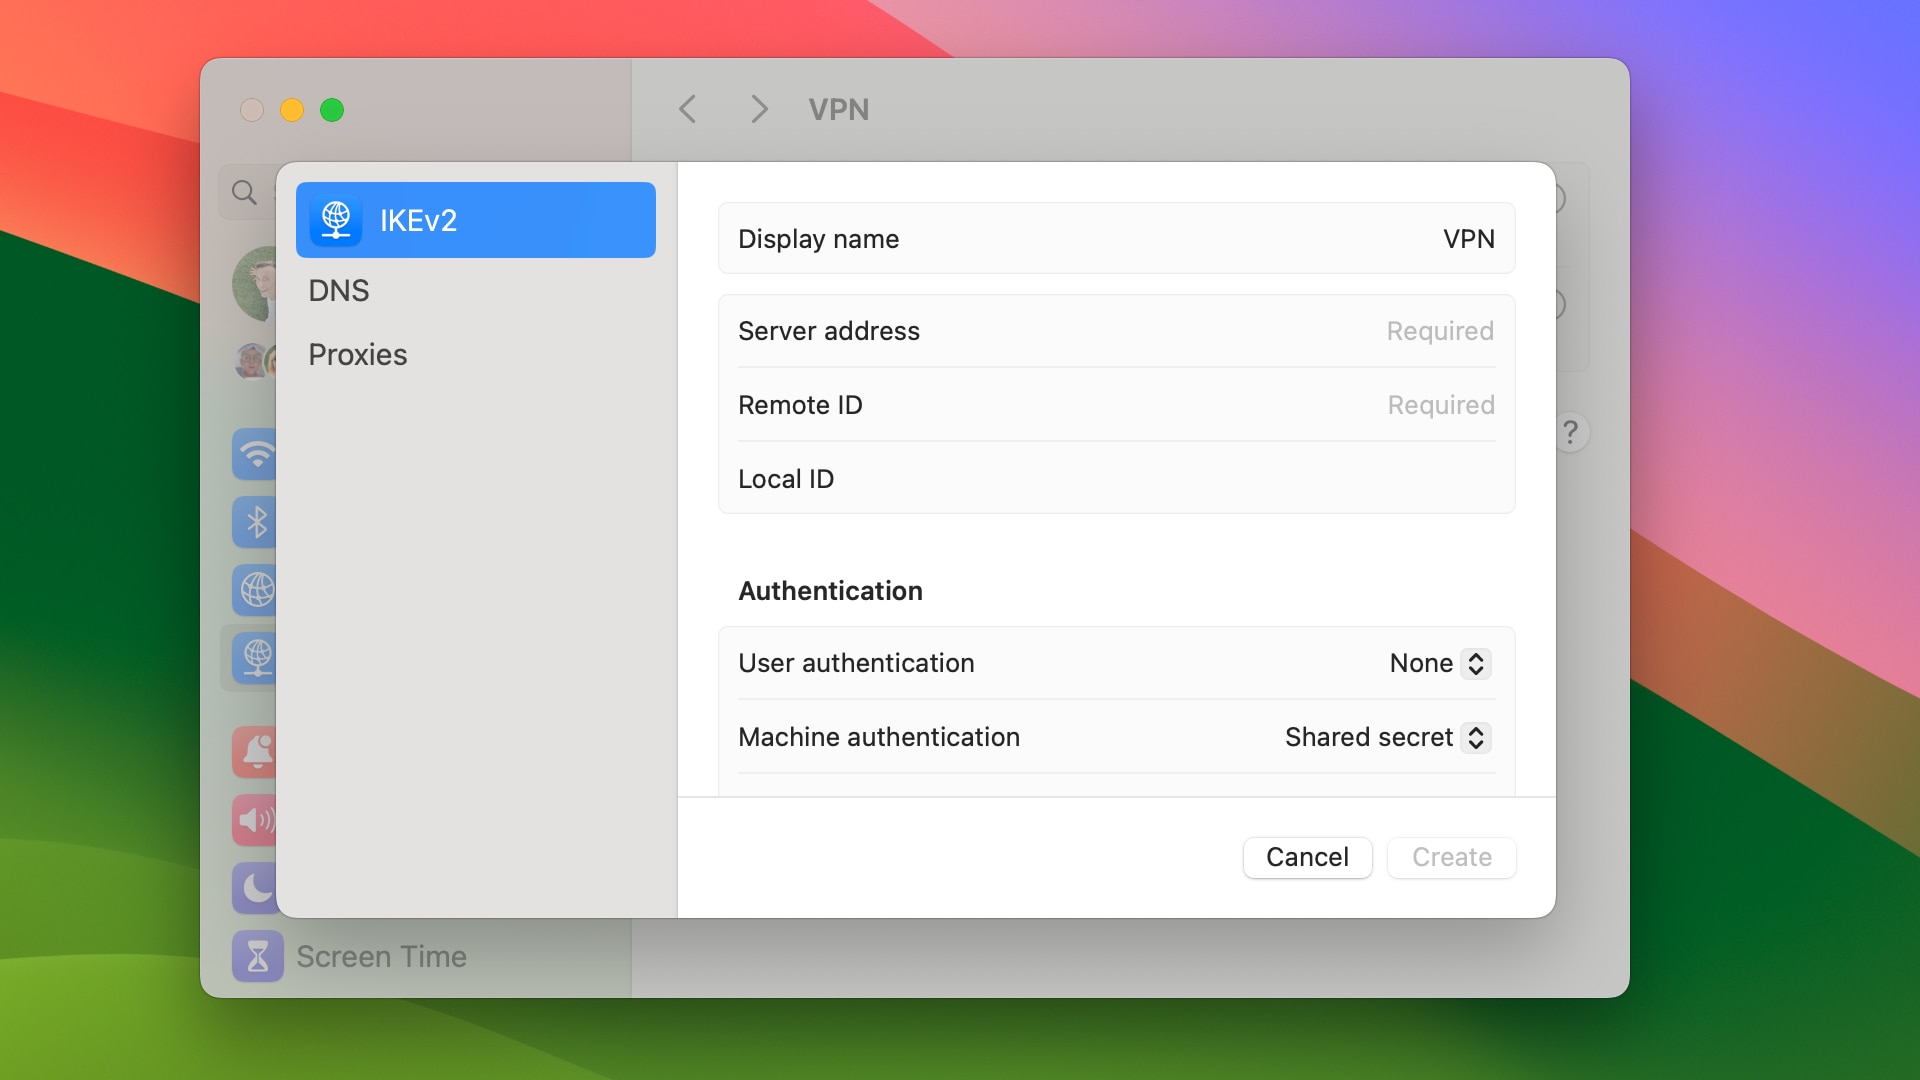Zoom the System Settings window
The image size is (1920, 1080).
coord(332,110)
